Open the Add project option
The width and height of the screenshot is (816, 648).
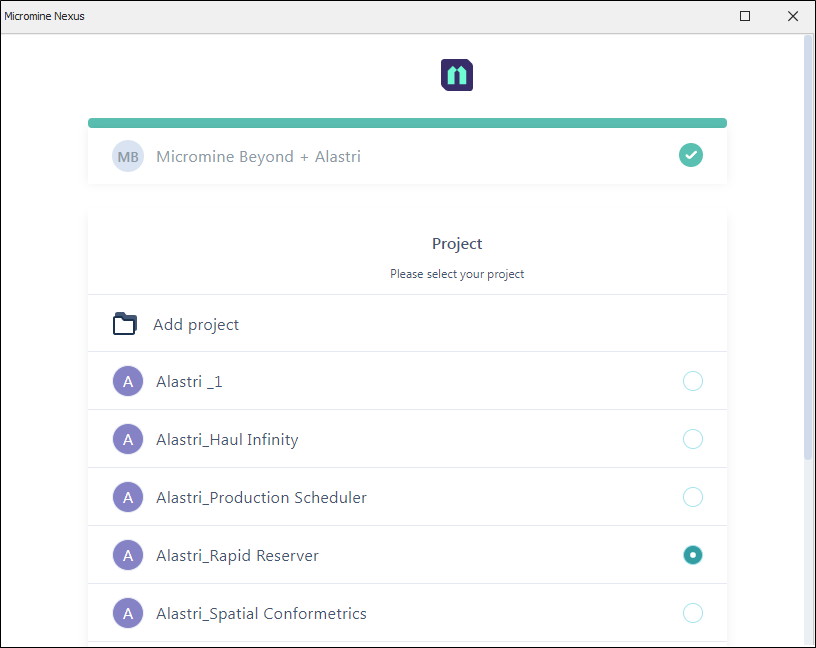pos(407,324)
